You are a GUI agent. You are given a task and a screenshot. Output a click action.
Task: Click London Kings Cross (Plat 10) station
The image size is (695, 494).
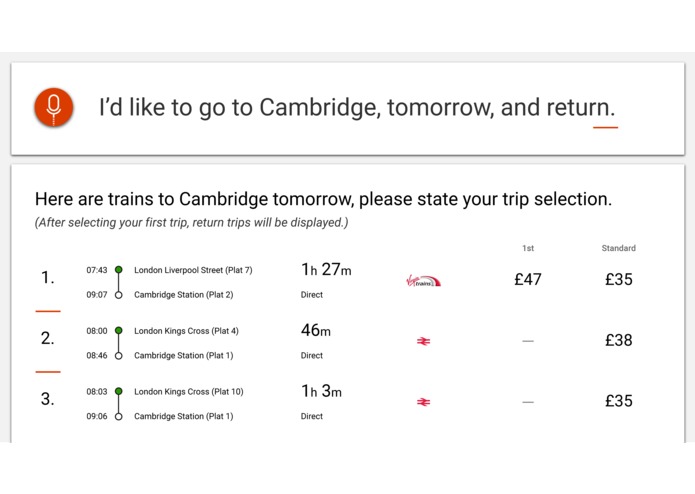188,392
